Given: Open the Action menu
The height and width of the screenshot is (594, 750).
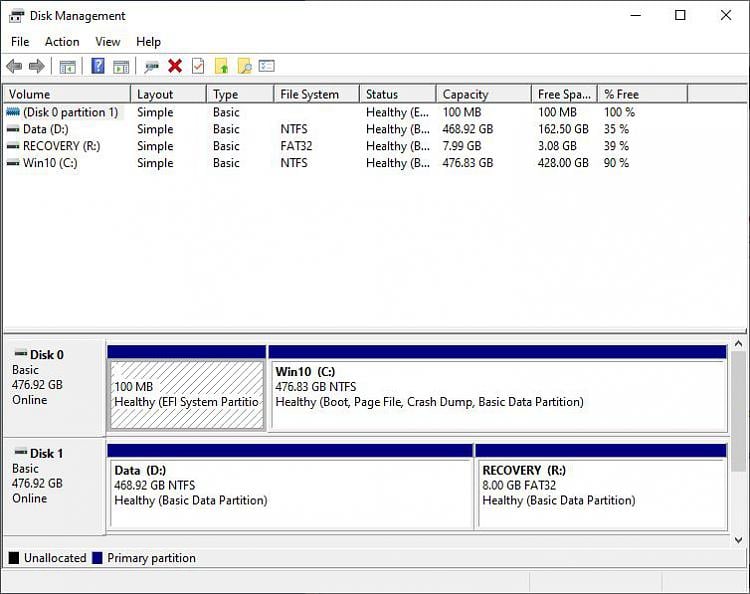Looking at the screenshot, I should coord(62,42).
